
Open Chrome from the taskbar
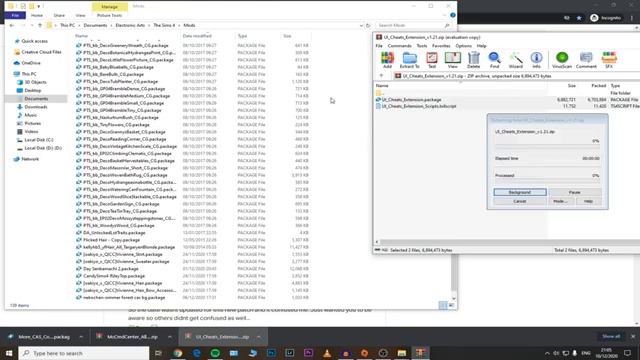178,353
